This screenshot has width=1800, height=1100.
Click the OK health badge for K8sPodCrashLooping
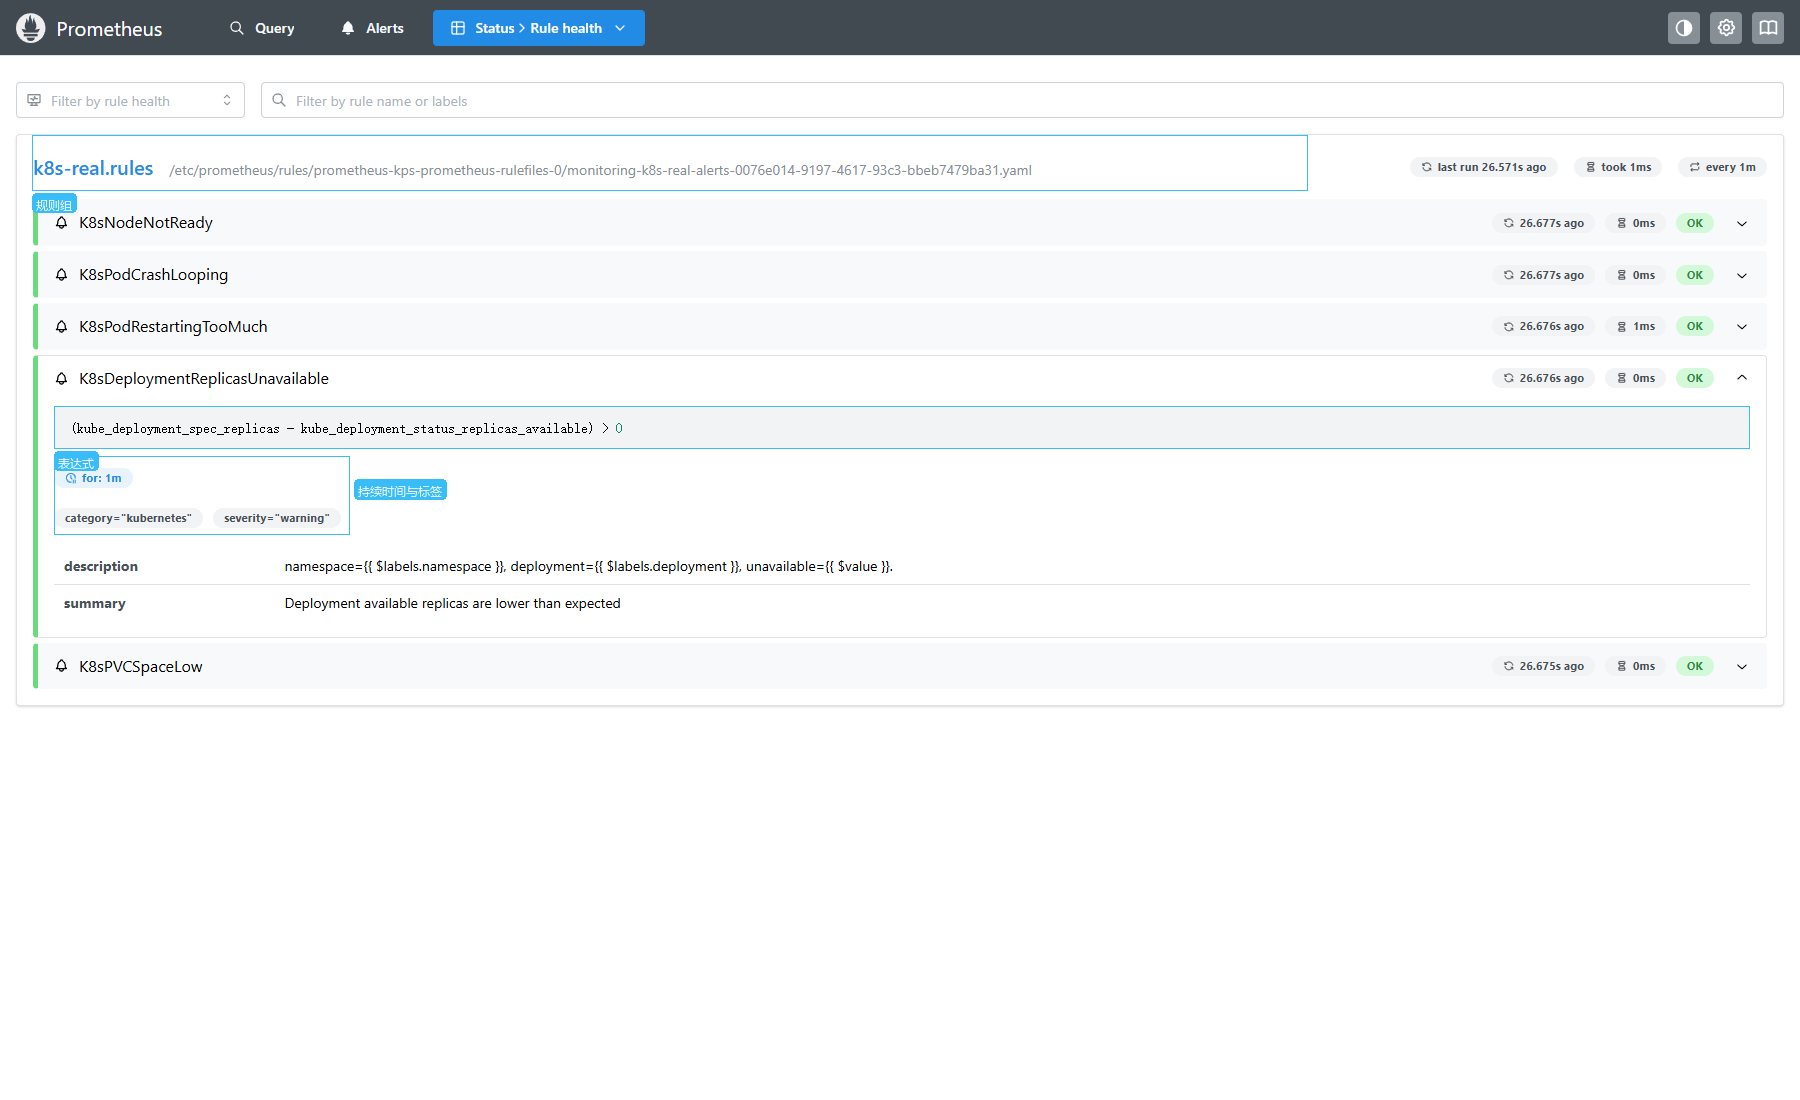(1695, 275)
